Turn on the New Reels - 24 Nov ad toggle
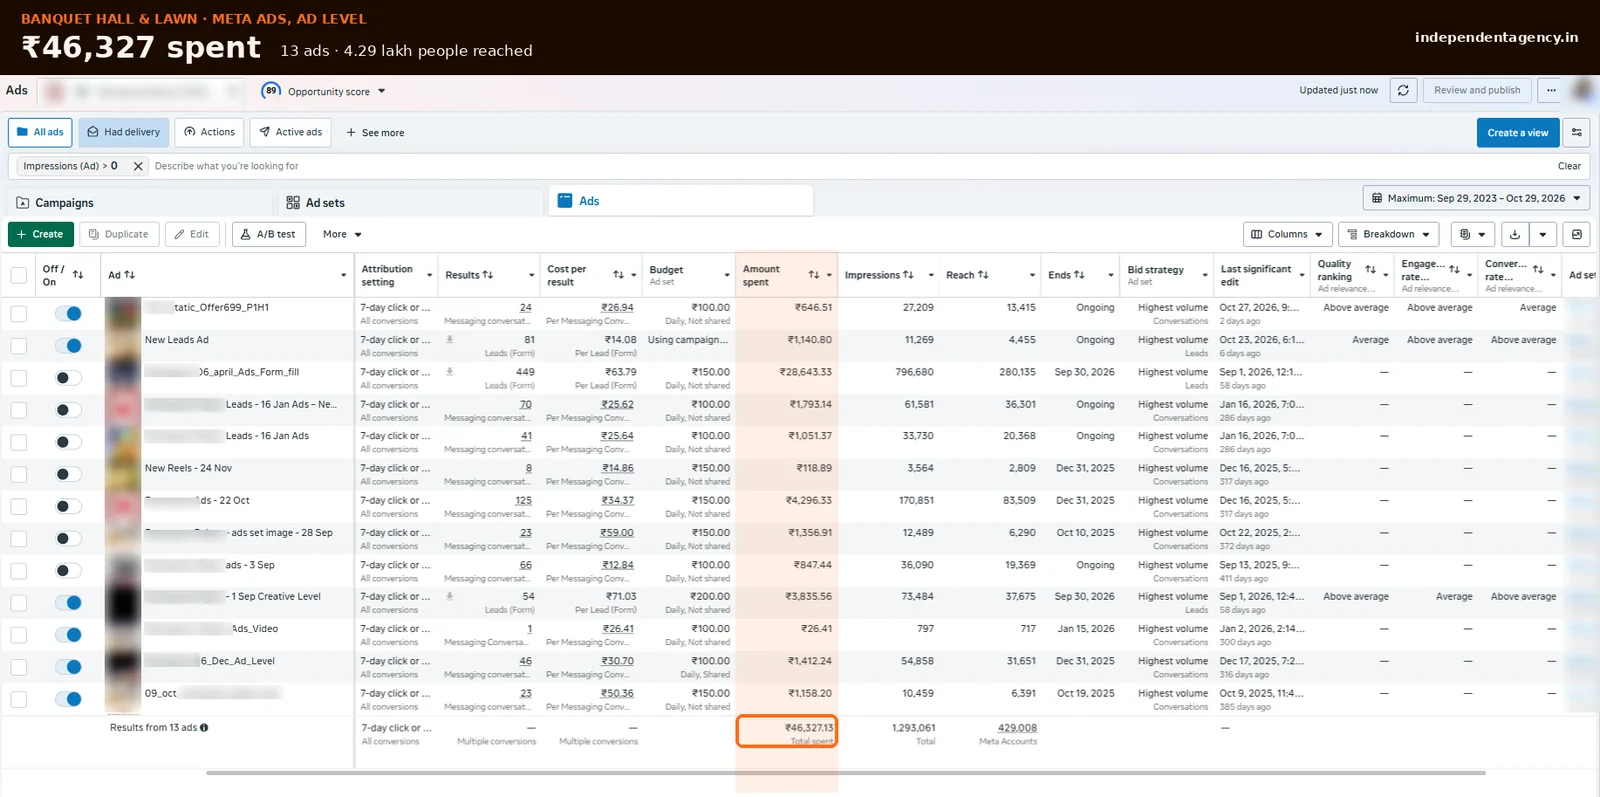Viewport: 1600px width, 797px height. coord(68,474)
